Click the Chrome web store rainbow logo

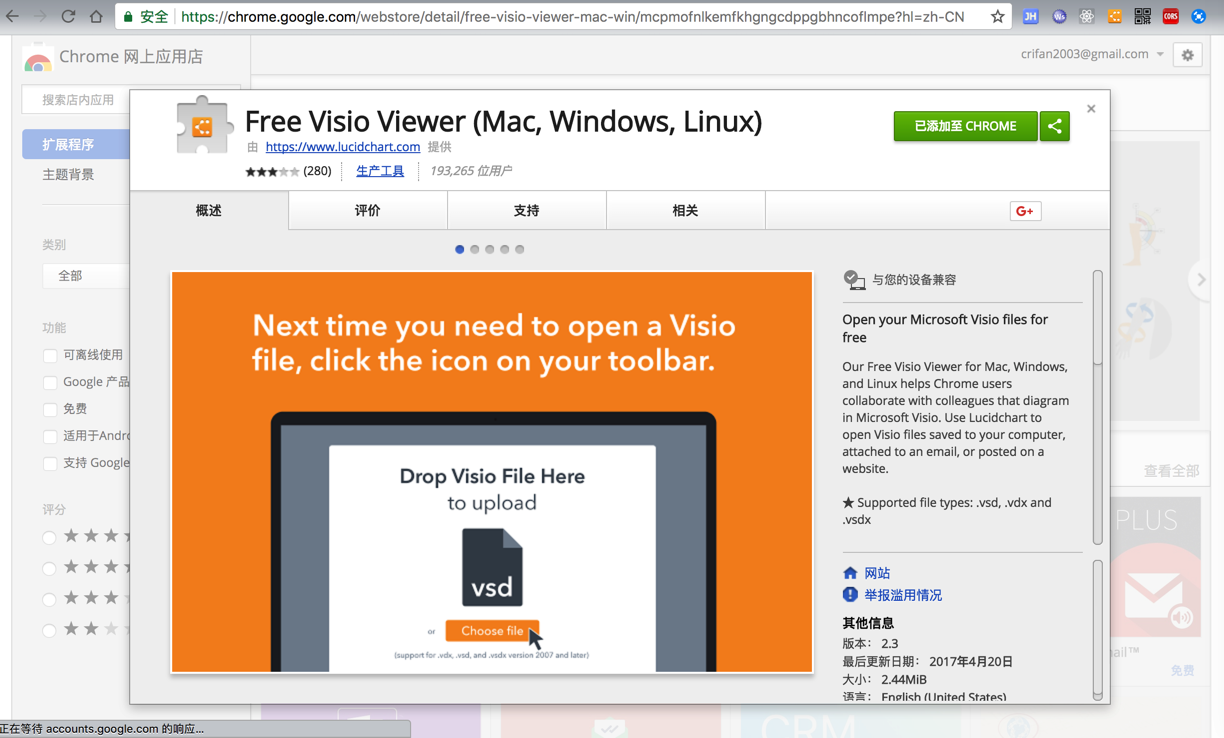(38, 60)
